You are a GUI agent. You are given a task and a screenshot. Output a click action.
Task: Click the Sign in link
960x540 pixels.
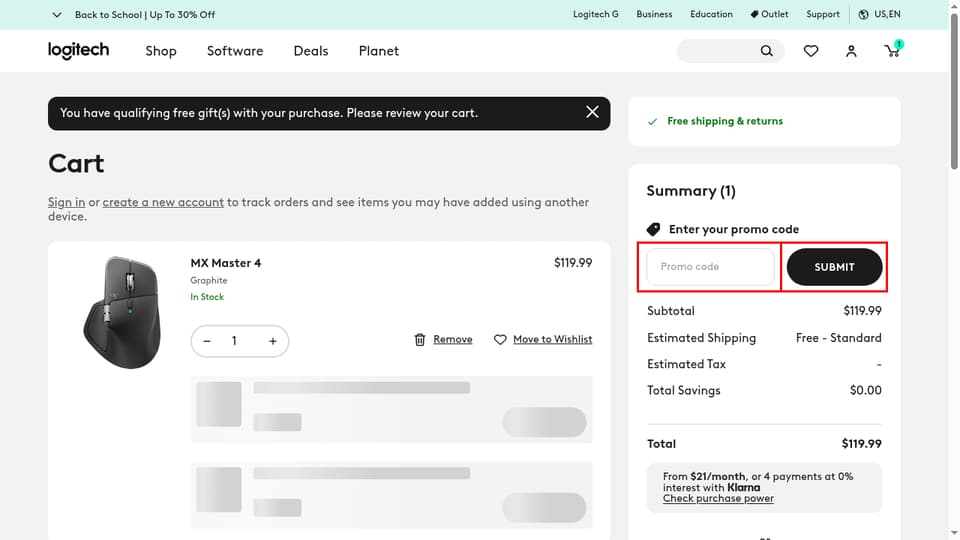pos(67,202)
